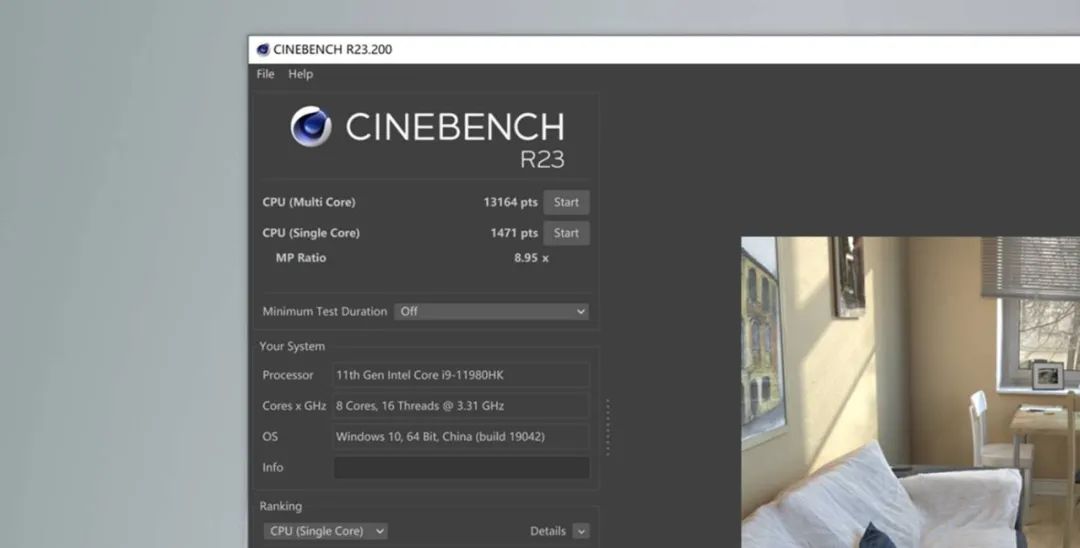
Task: Start the CPU Single Core test
Action: pyautogui.click(x=566, y=233)
